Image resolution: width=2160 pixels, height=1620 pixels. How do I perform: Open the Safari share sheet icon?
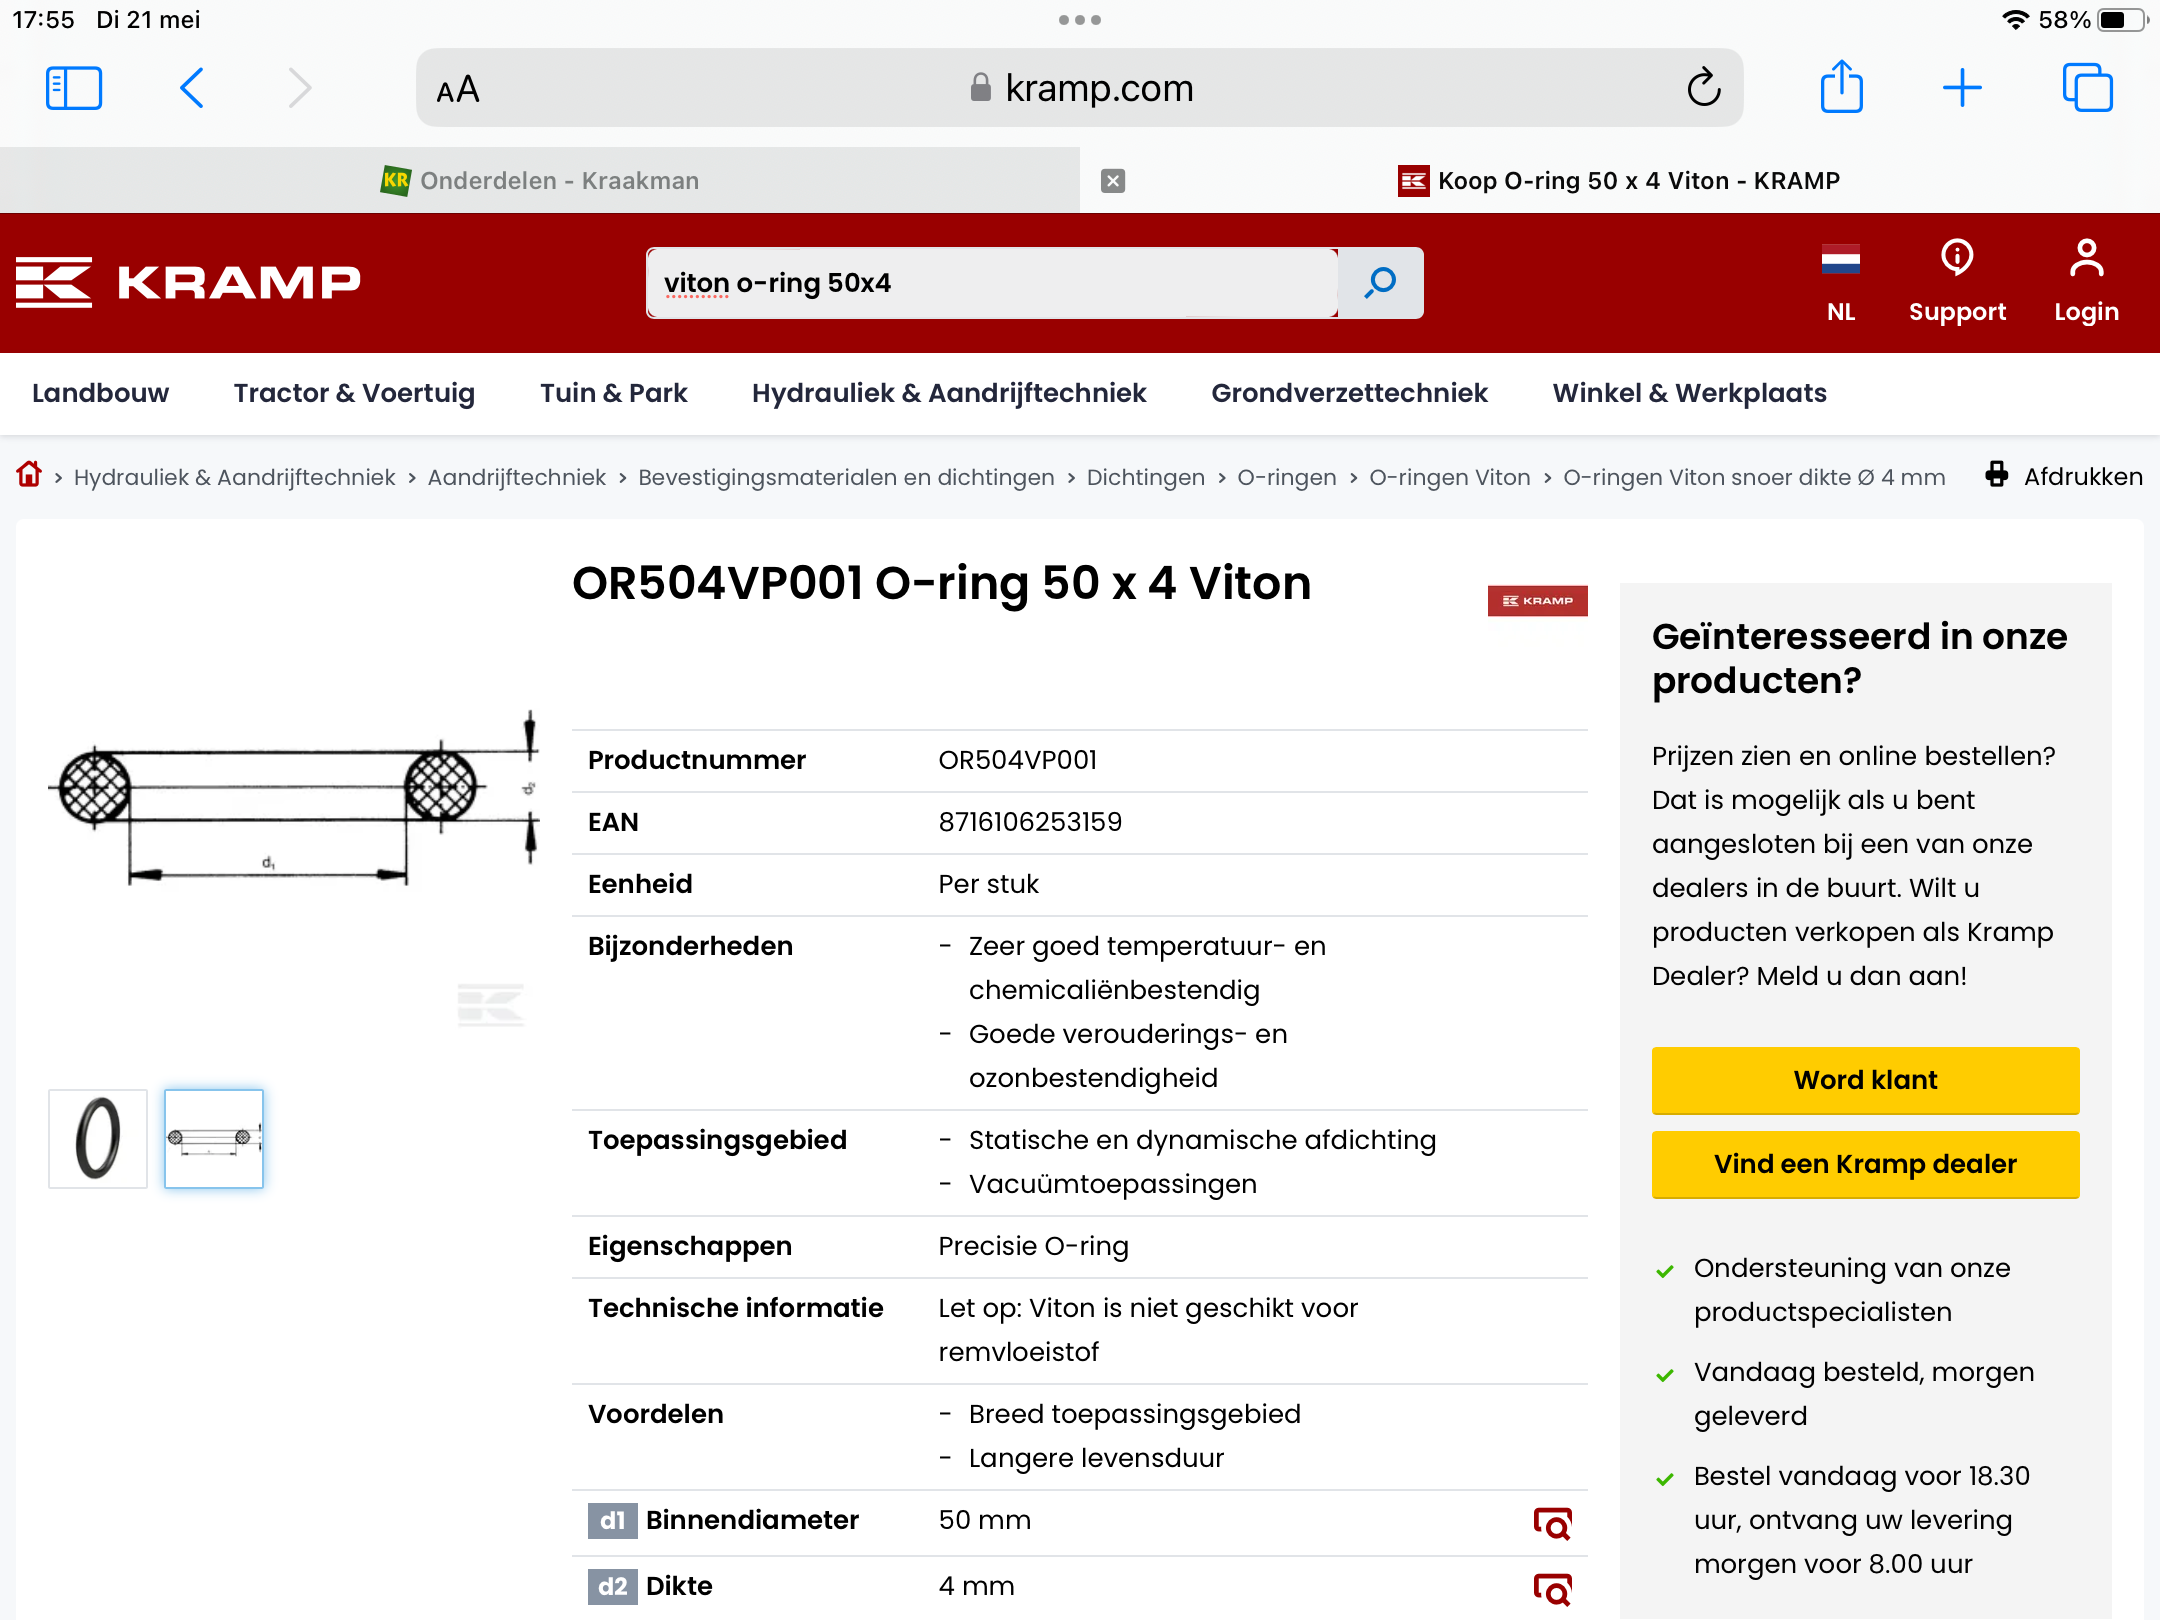(1841, 88)
